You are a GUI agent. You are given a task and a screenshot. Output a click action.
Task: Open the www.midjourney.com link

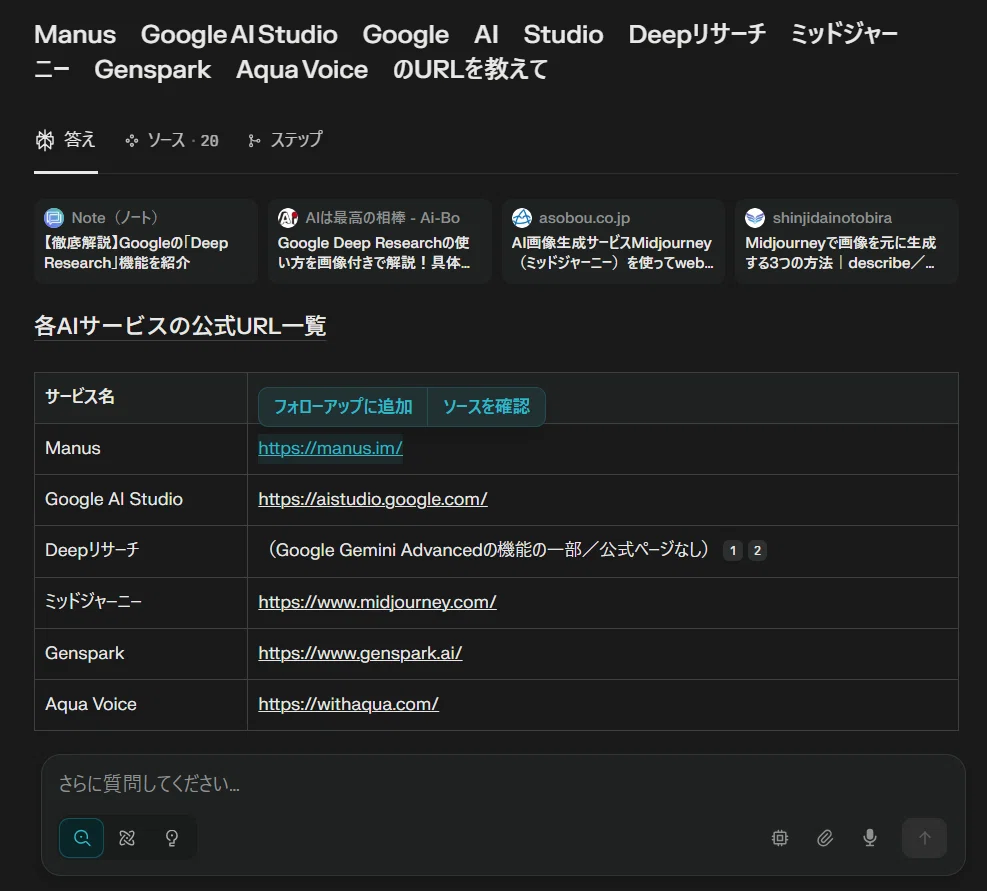(x=377, y=602)
